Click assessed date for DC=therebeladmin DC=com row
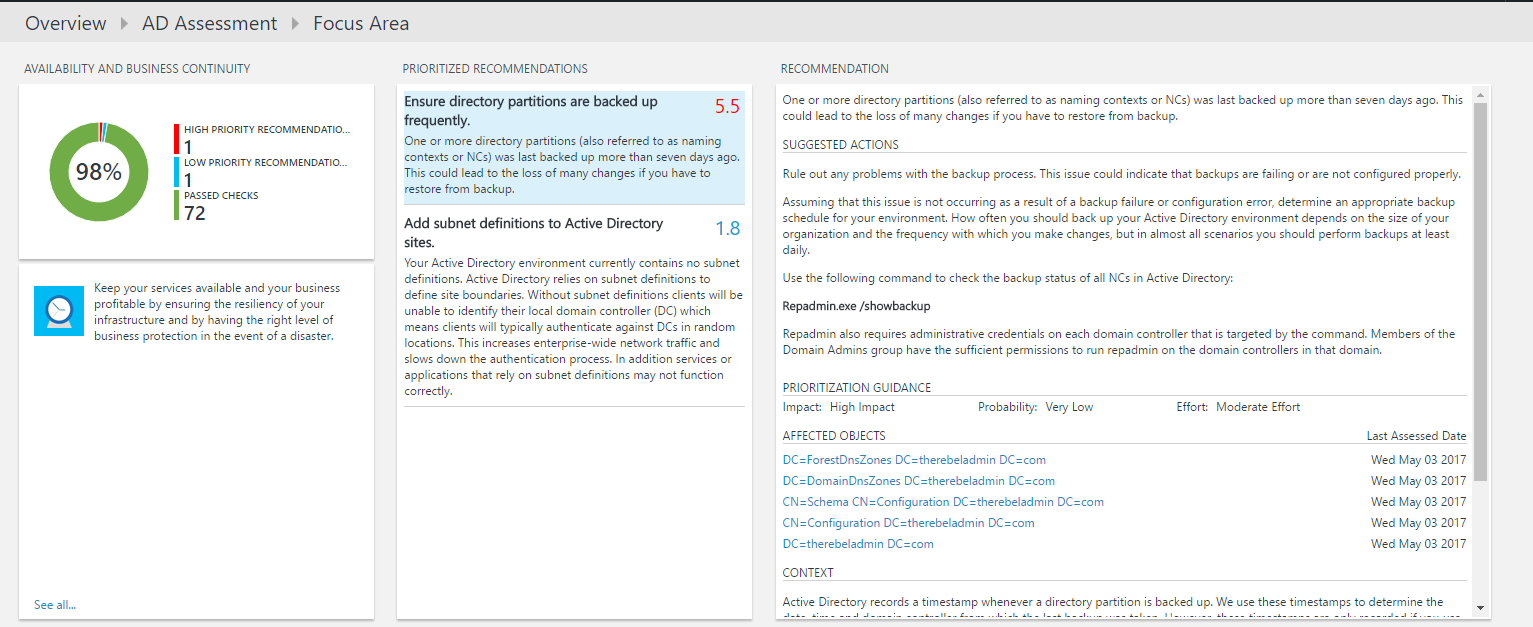This screenshot has width=1533, height=627. pos(1418,544)
